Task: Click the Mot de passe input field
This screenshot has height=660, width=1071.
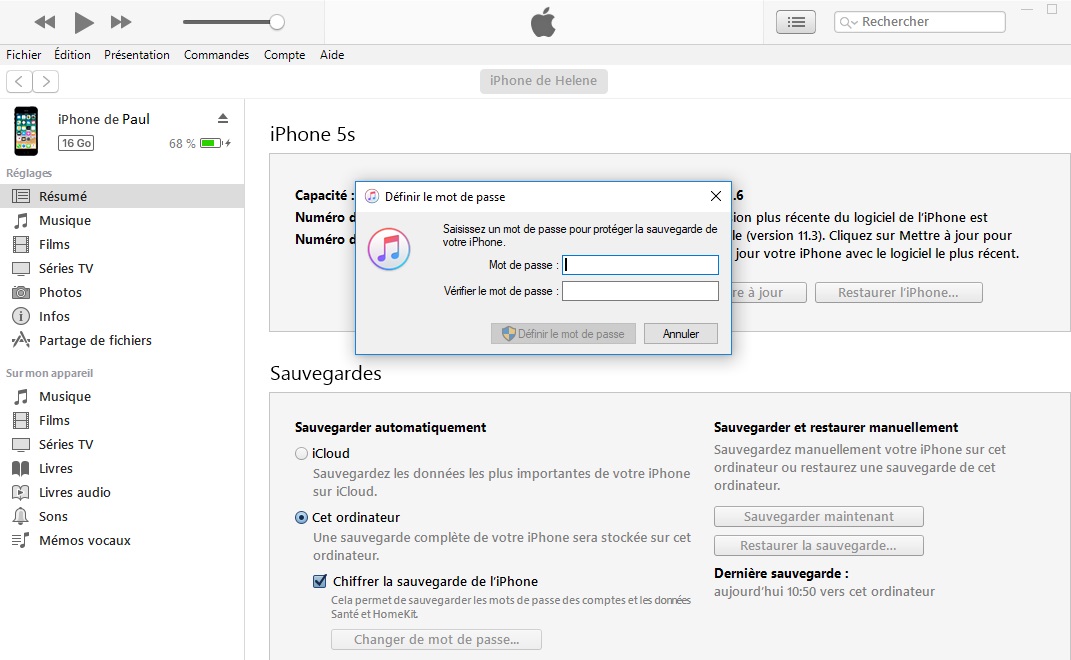Action: (x=640, y=265)
